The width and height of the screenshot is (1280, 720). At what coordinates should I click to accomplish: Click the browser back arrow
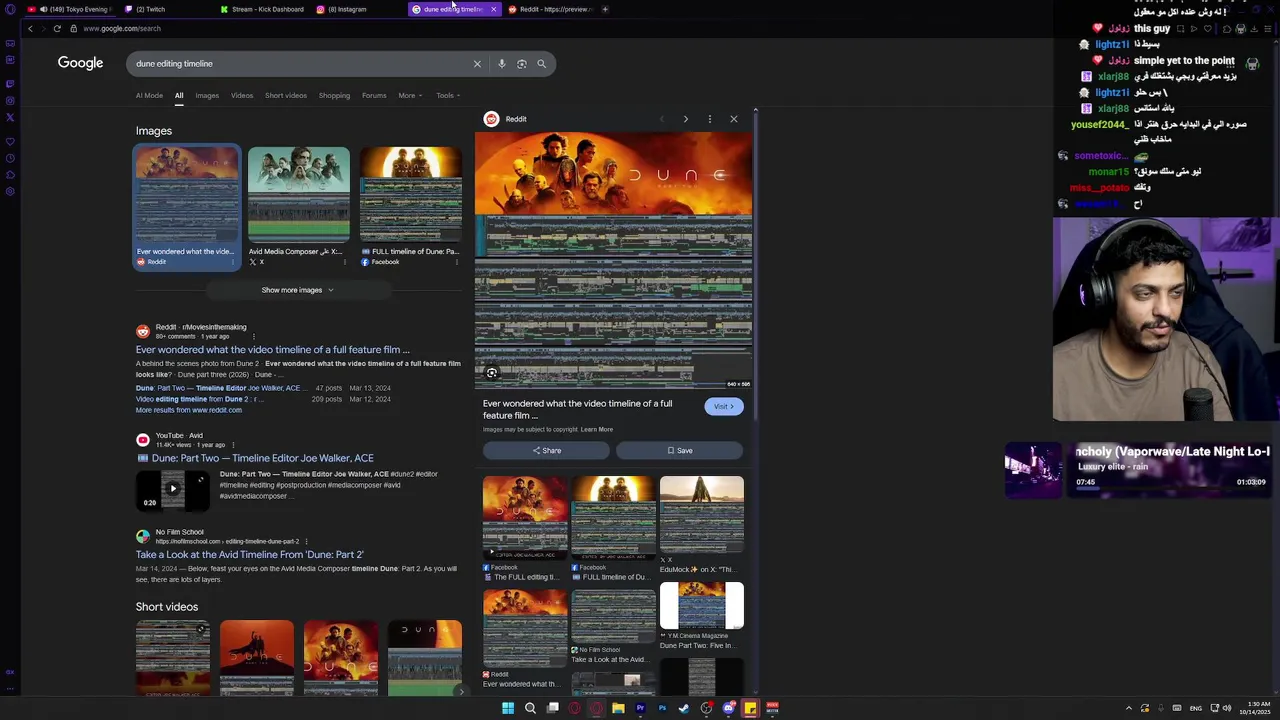pyautogui.click(x=30, y=29)
